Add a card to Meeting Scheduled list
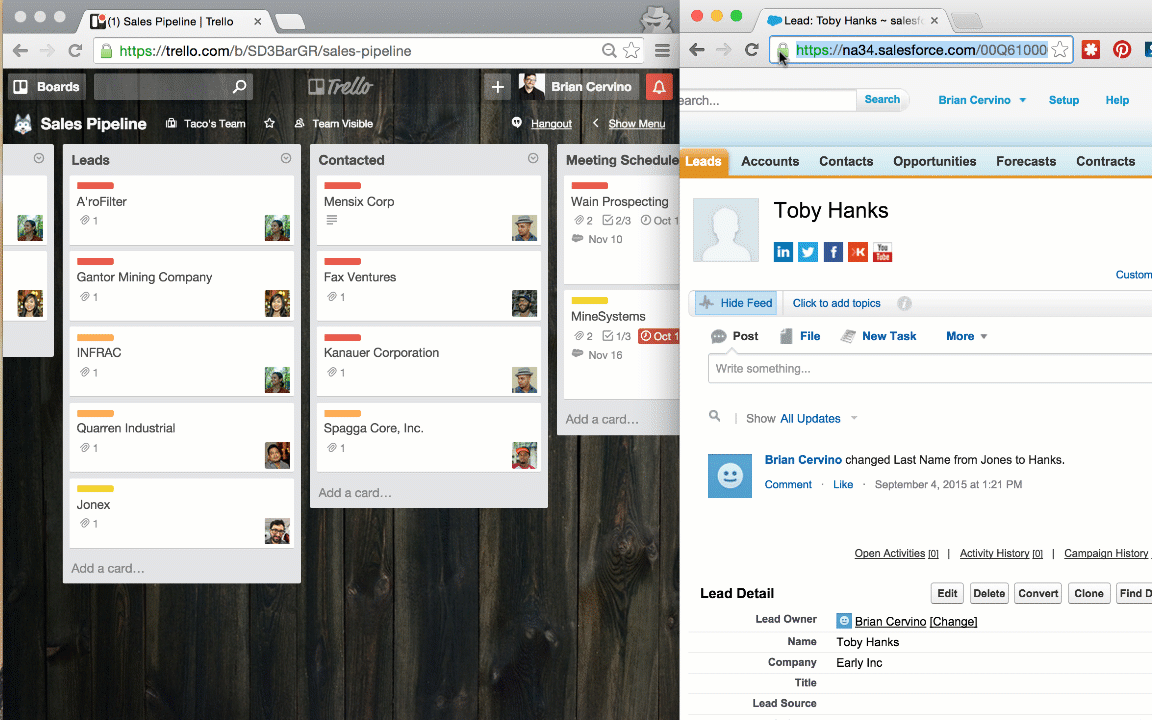 pos(602,420)
